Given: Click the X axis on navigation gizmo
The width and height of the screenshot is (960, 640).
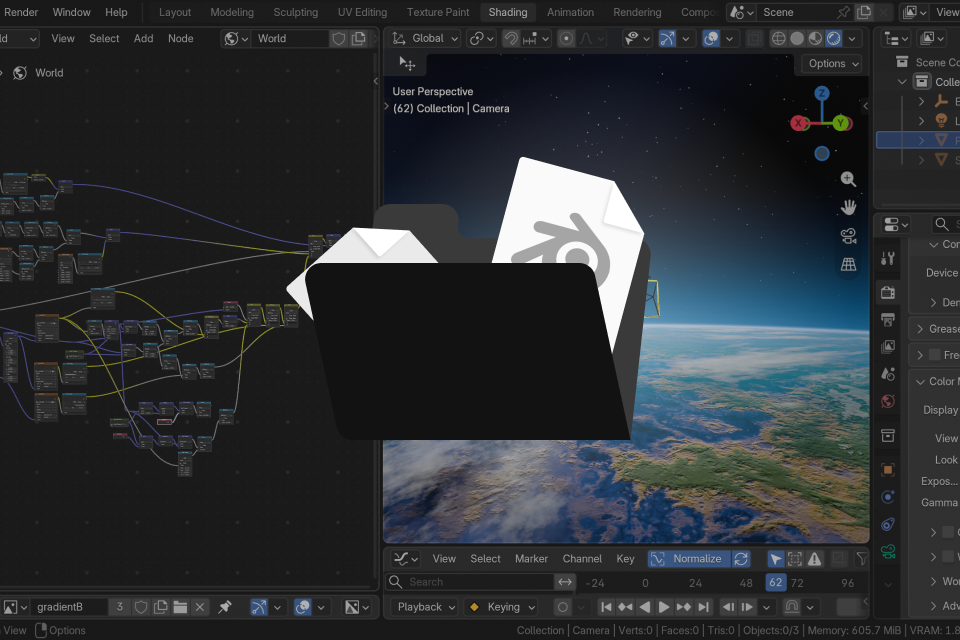Looking at the screenshot, I should (x=798, y=123).
